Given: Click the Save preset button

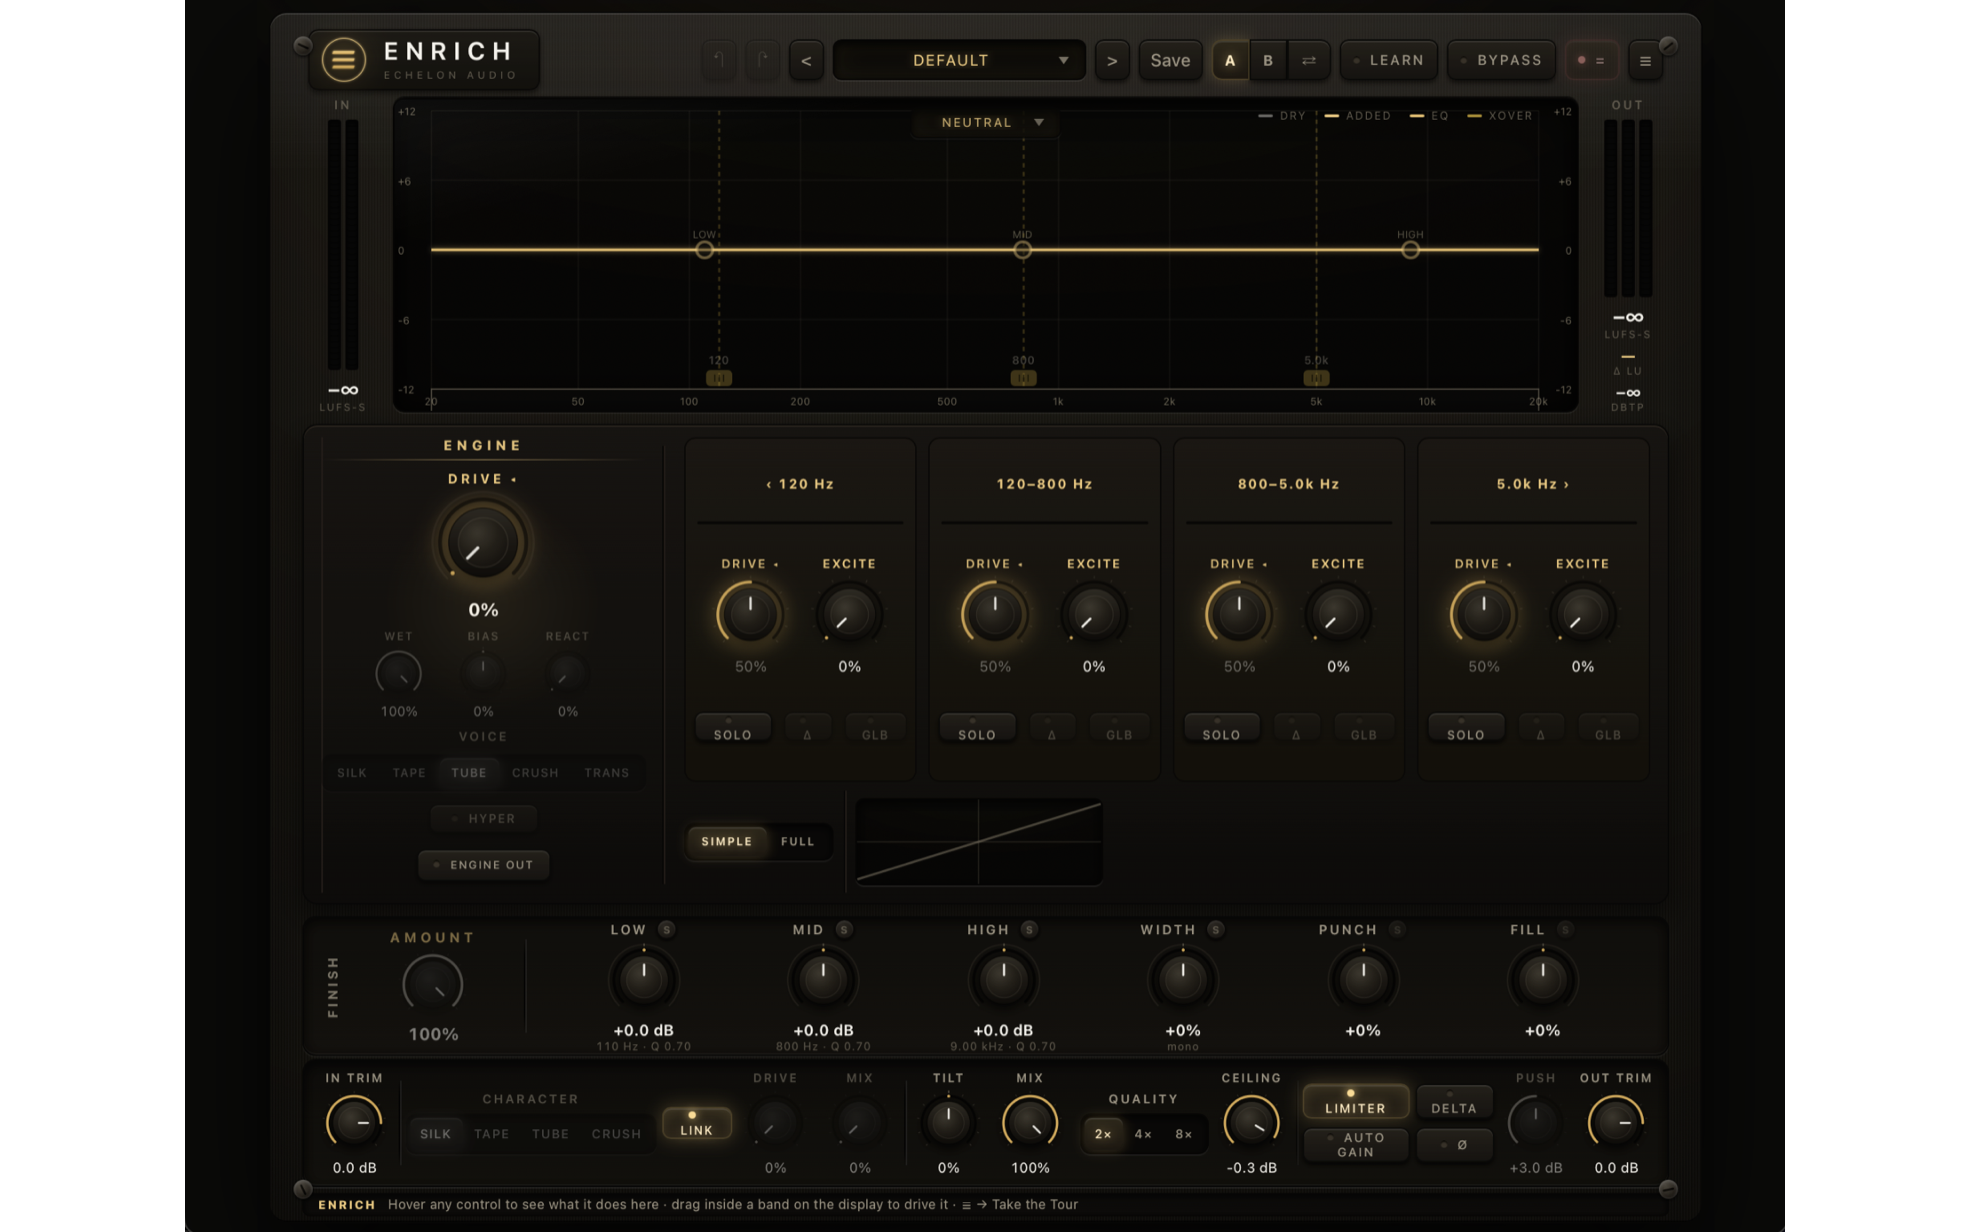Looking at the screenshot, I should [x=1170, y=61].
